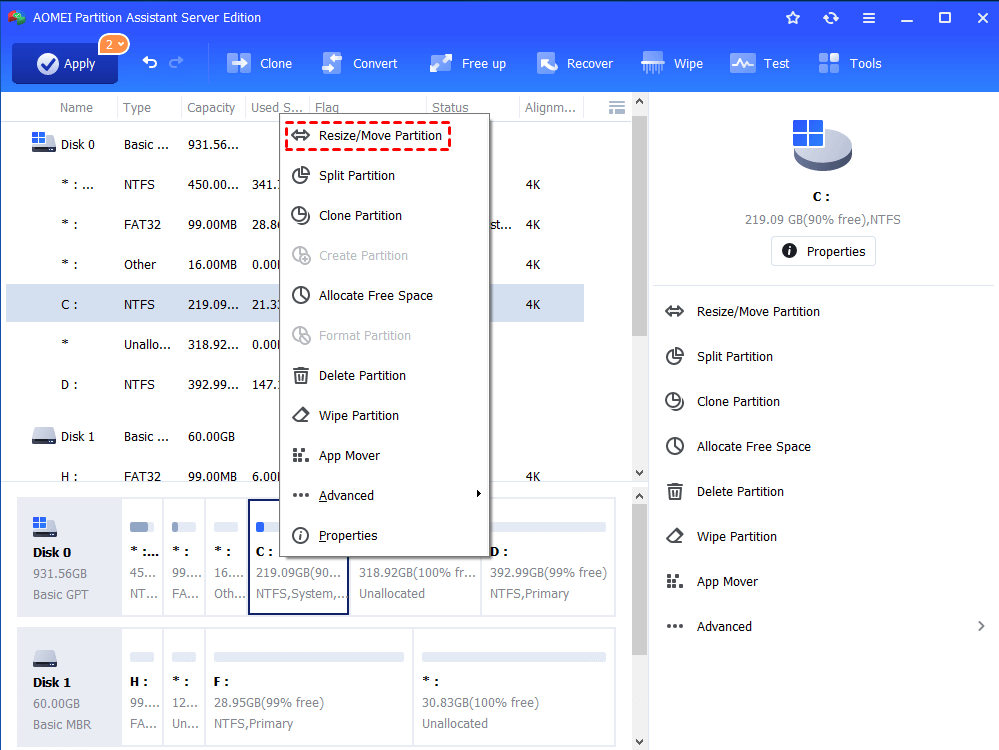
Task: Choose Properties in the context menu
Action: (385, 535)
